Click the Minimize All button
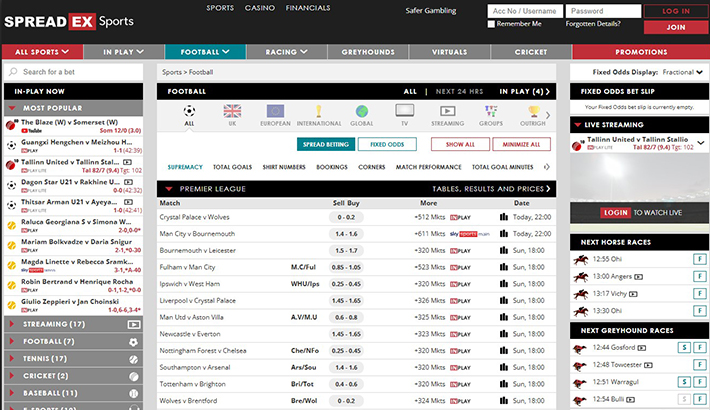The width and height of the screenshot is (710, 410). pos(521,144)
